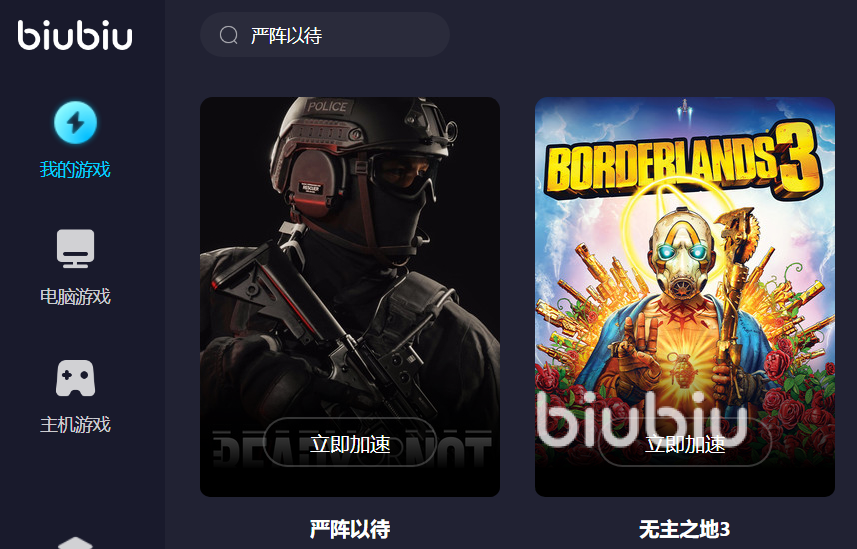
Task: Click 立即加速 on the 无主之地3 card
Action: 685,443
